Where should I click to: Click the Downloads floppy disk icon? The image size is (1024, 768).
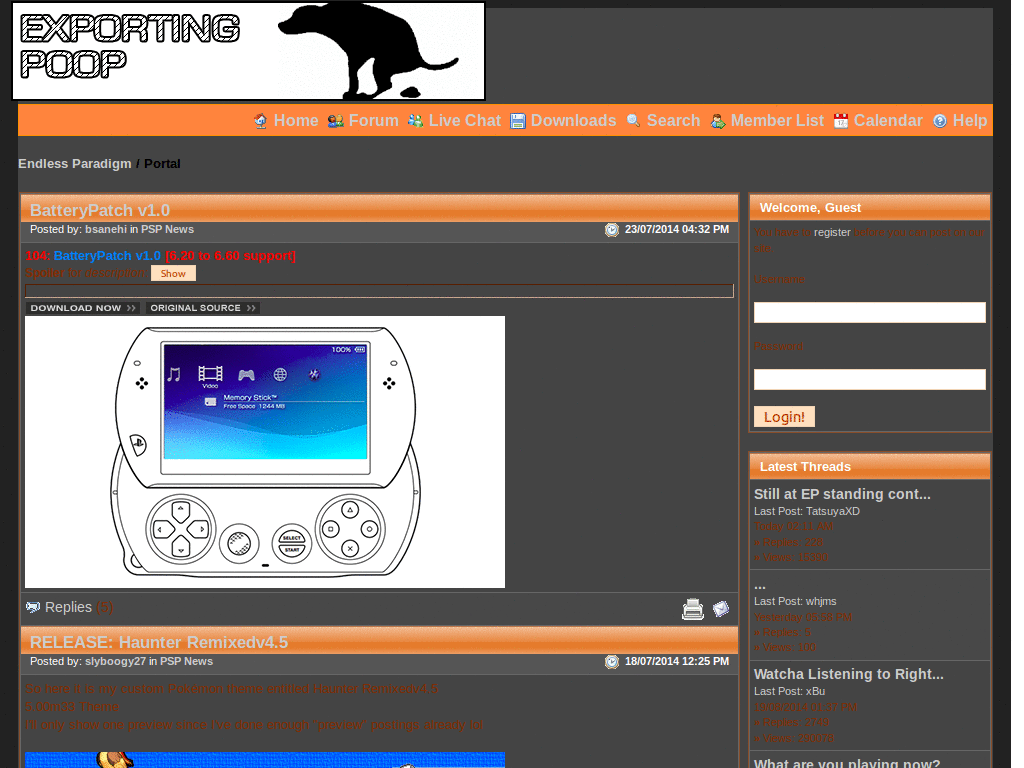pos(518,121)
